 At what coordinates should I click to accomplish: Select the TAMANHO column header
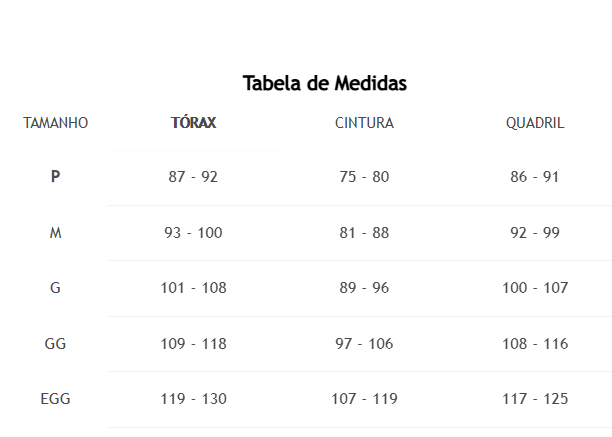tap(56, 123)
